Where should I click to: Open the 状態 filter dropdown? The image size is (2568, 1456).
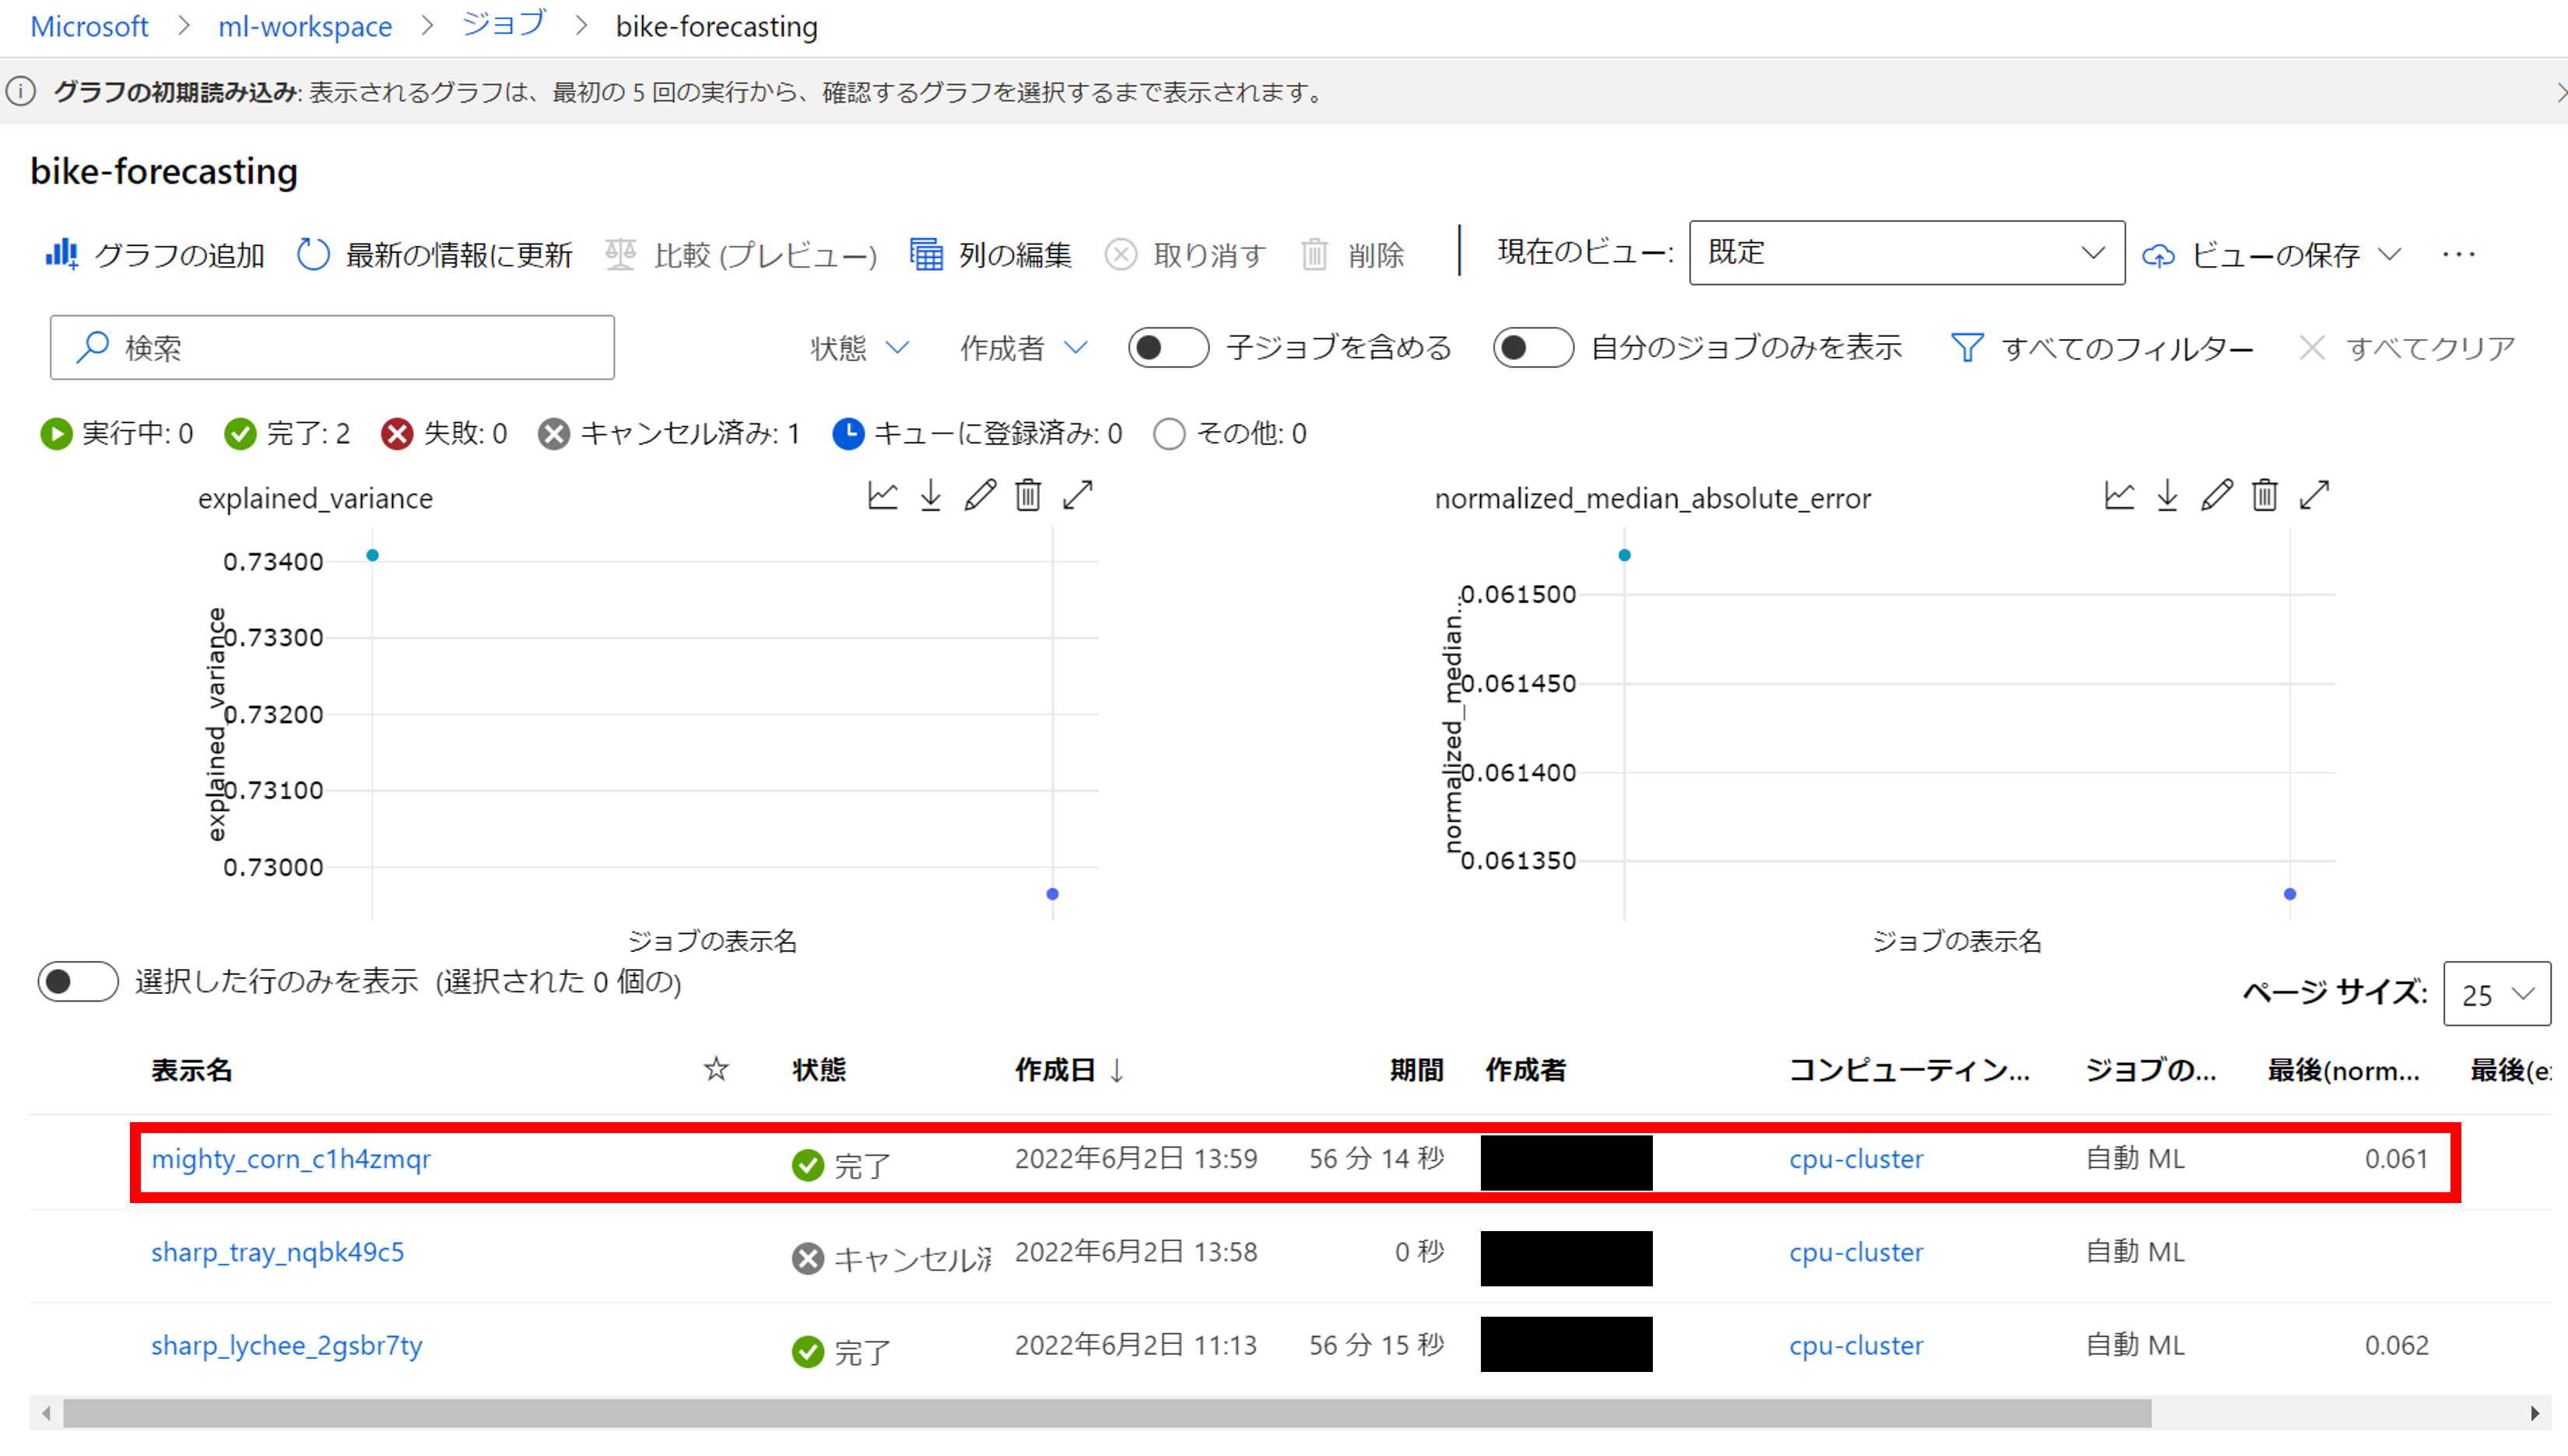[x=858, y=347]
